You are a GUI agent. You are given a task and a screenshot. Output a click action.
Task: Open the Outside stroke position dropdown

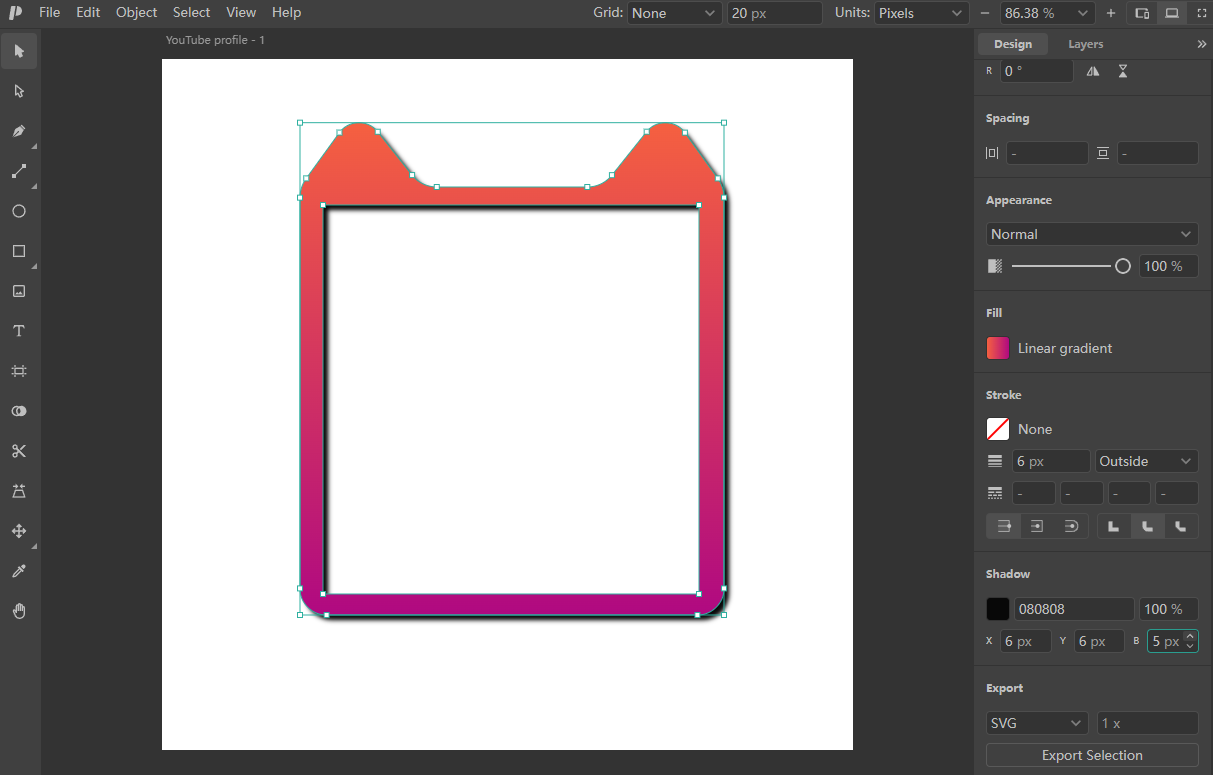[1147, 461]
